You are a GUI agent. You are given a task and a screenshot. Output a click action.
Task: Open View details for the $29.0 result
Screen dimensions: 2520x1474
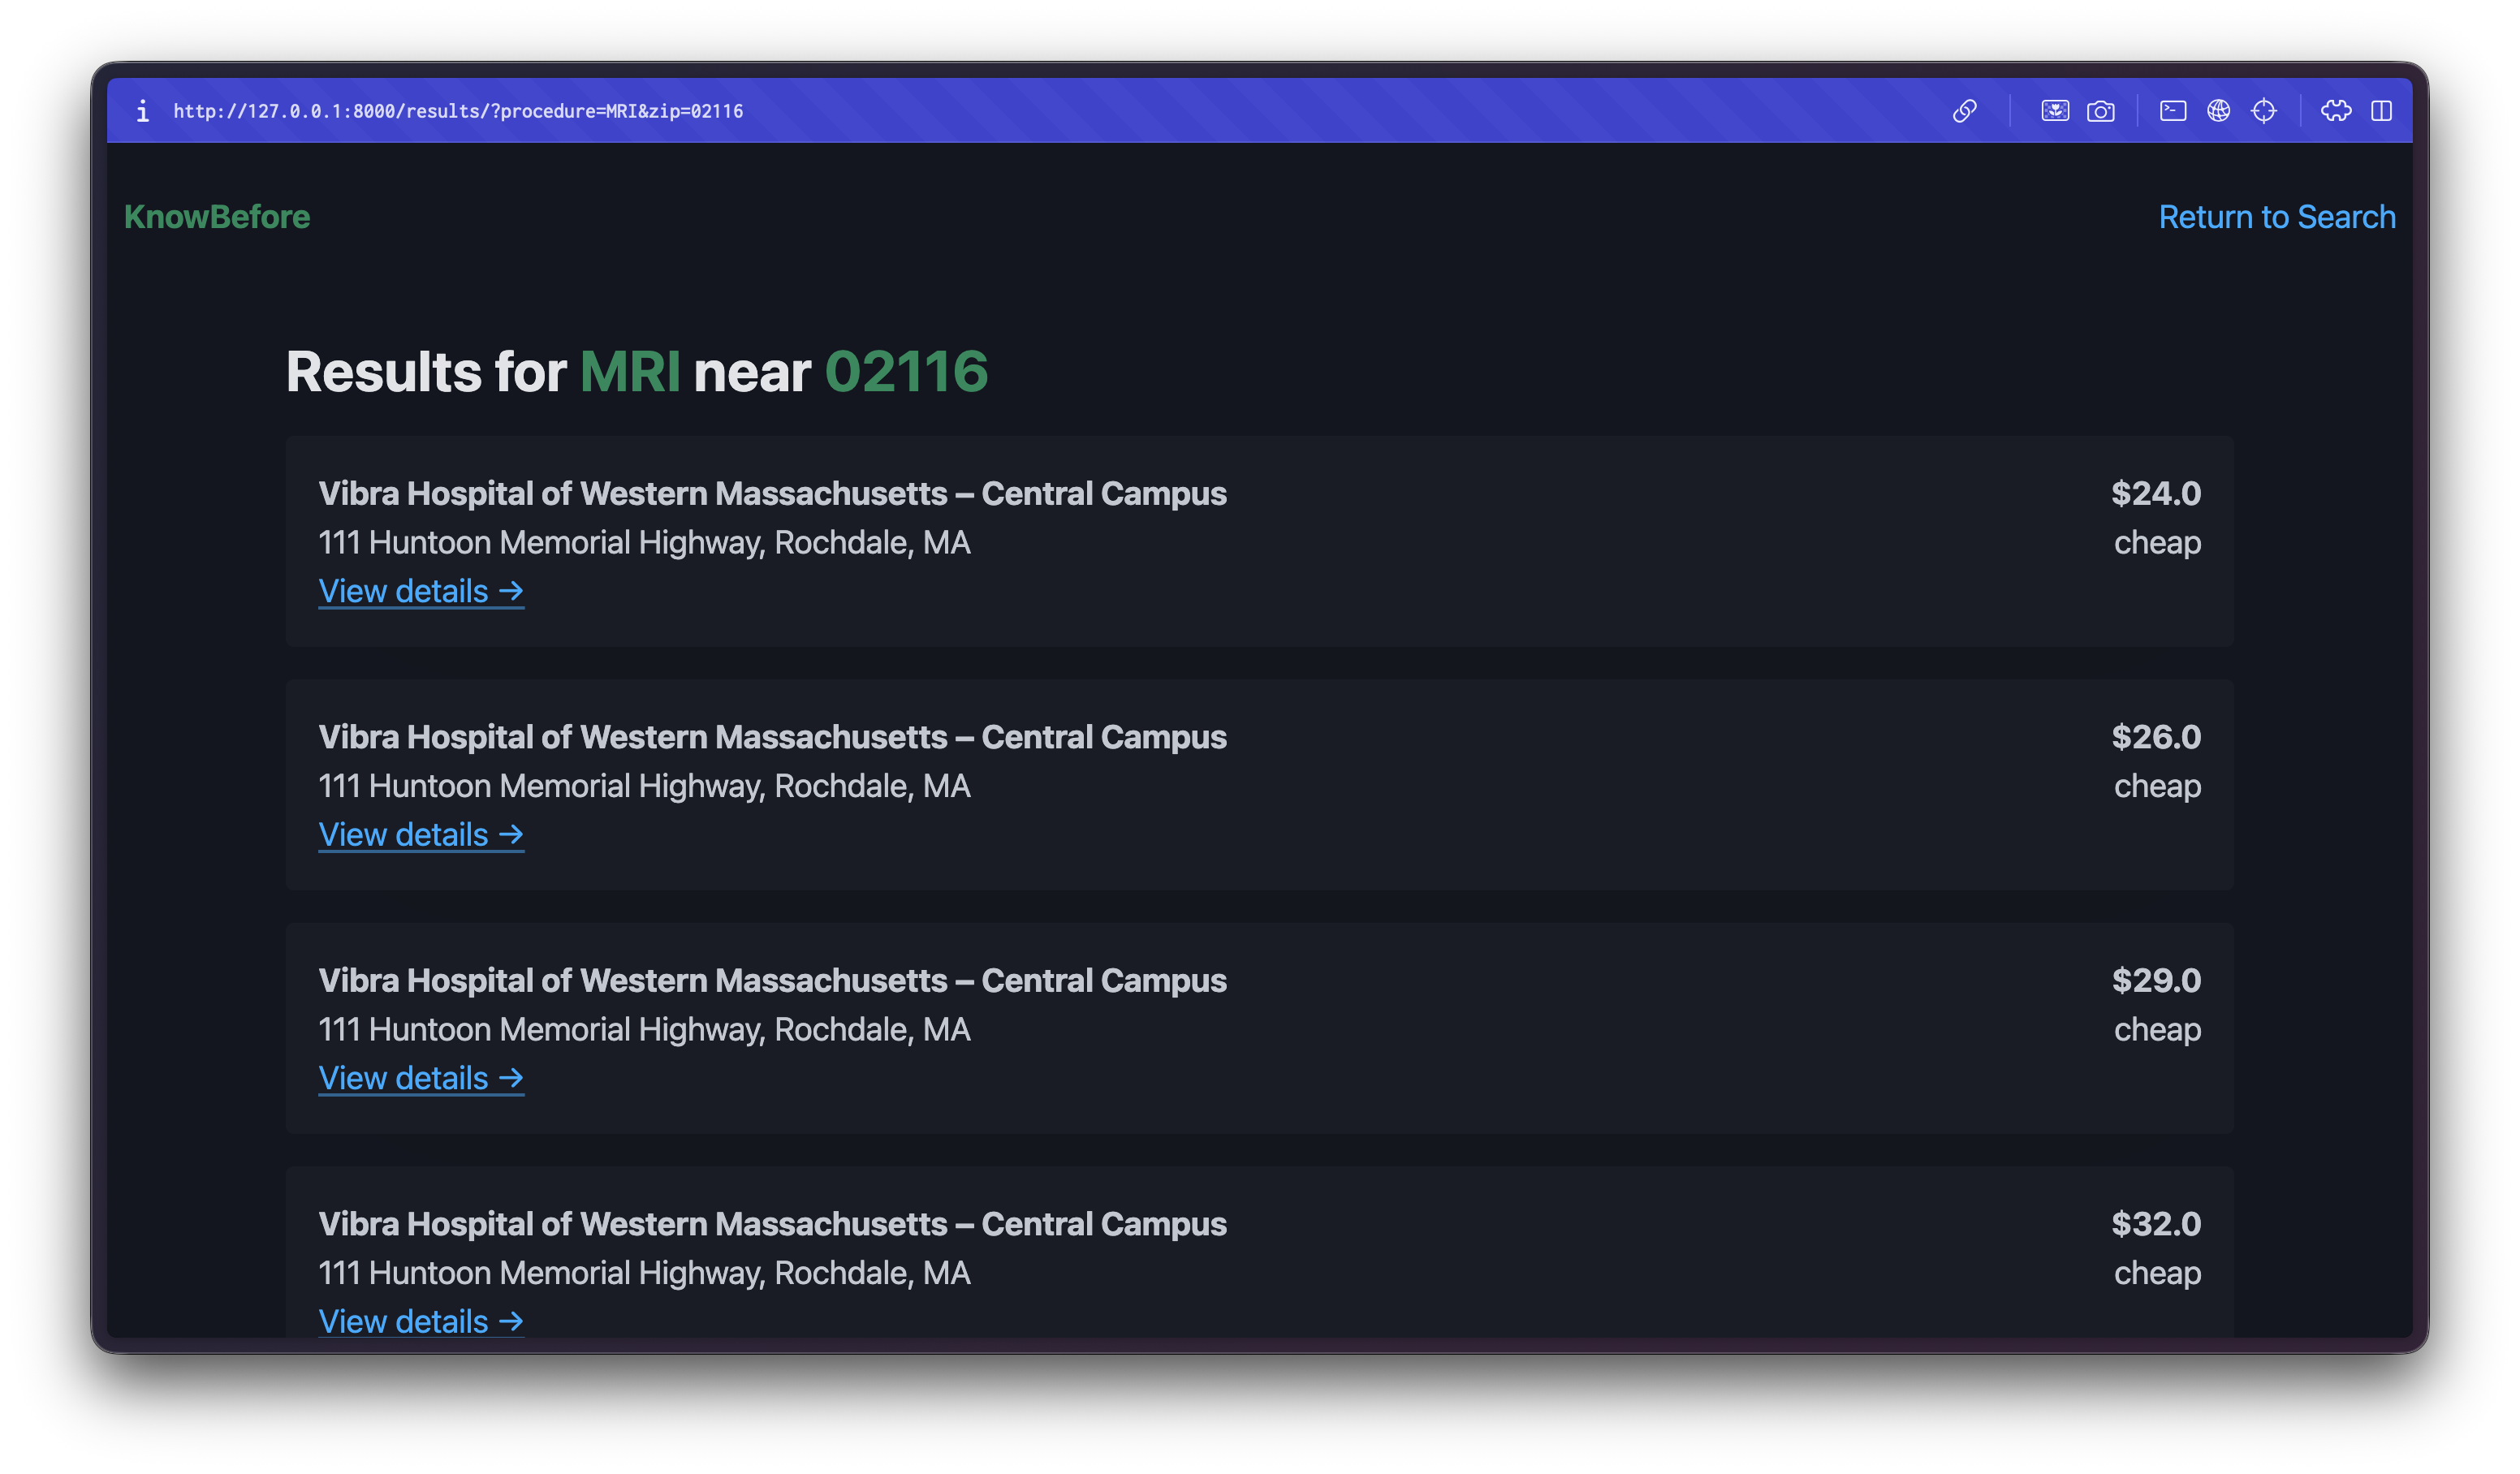coord(421,1078)
